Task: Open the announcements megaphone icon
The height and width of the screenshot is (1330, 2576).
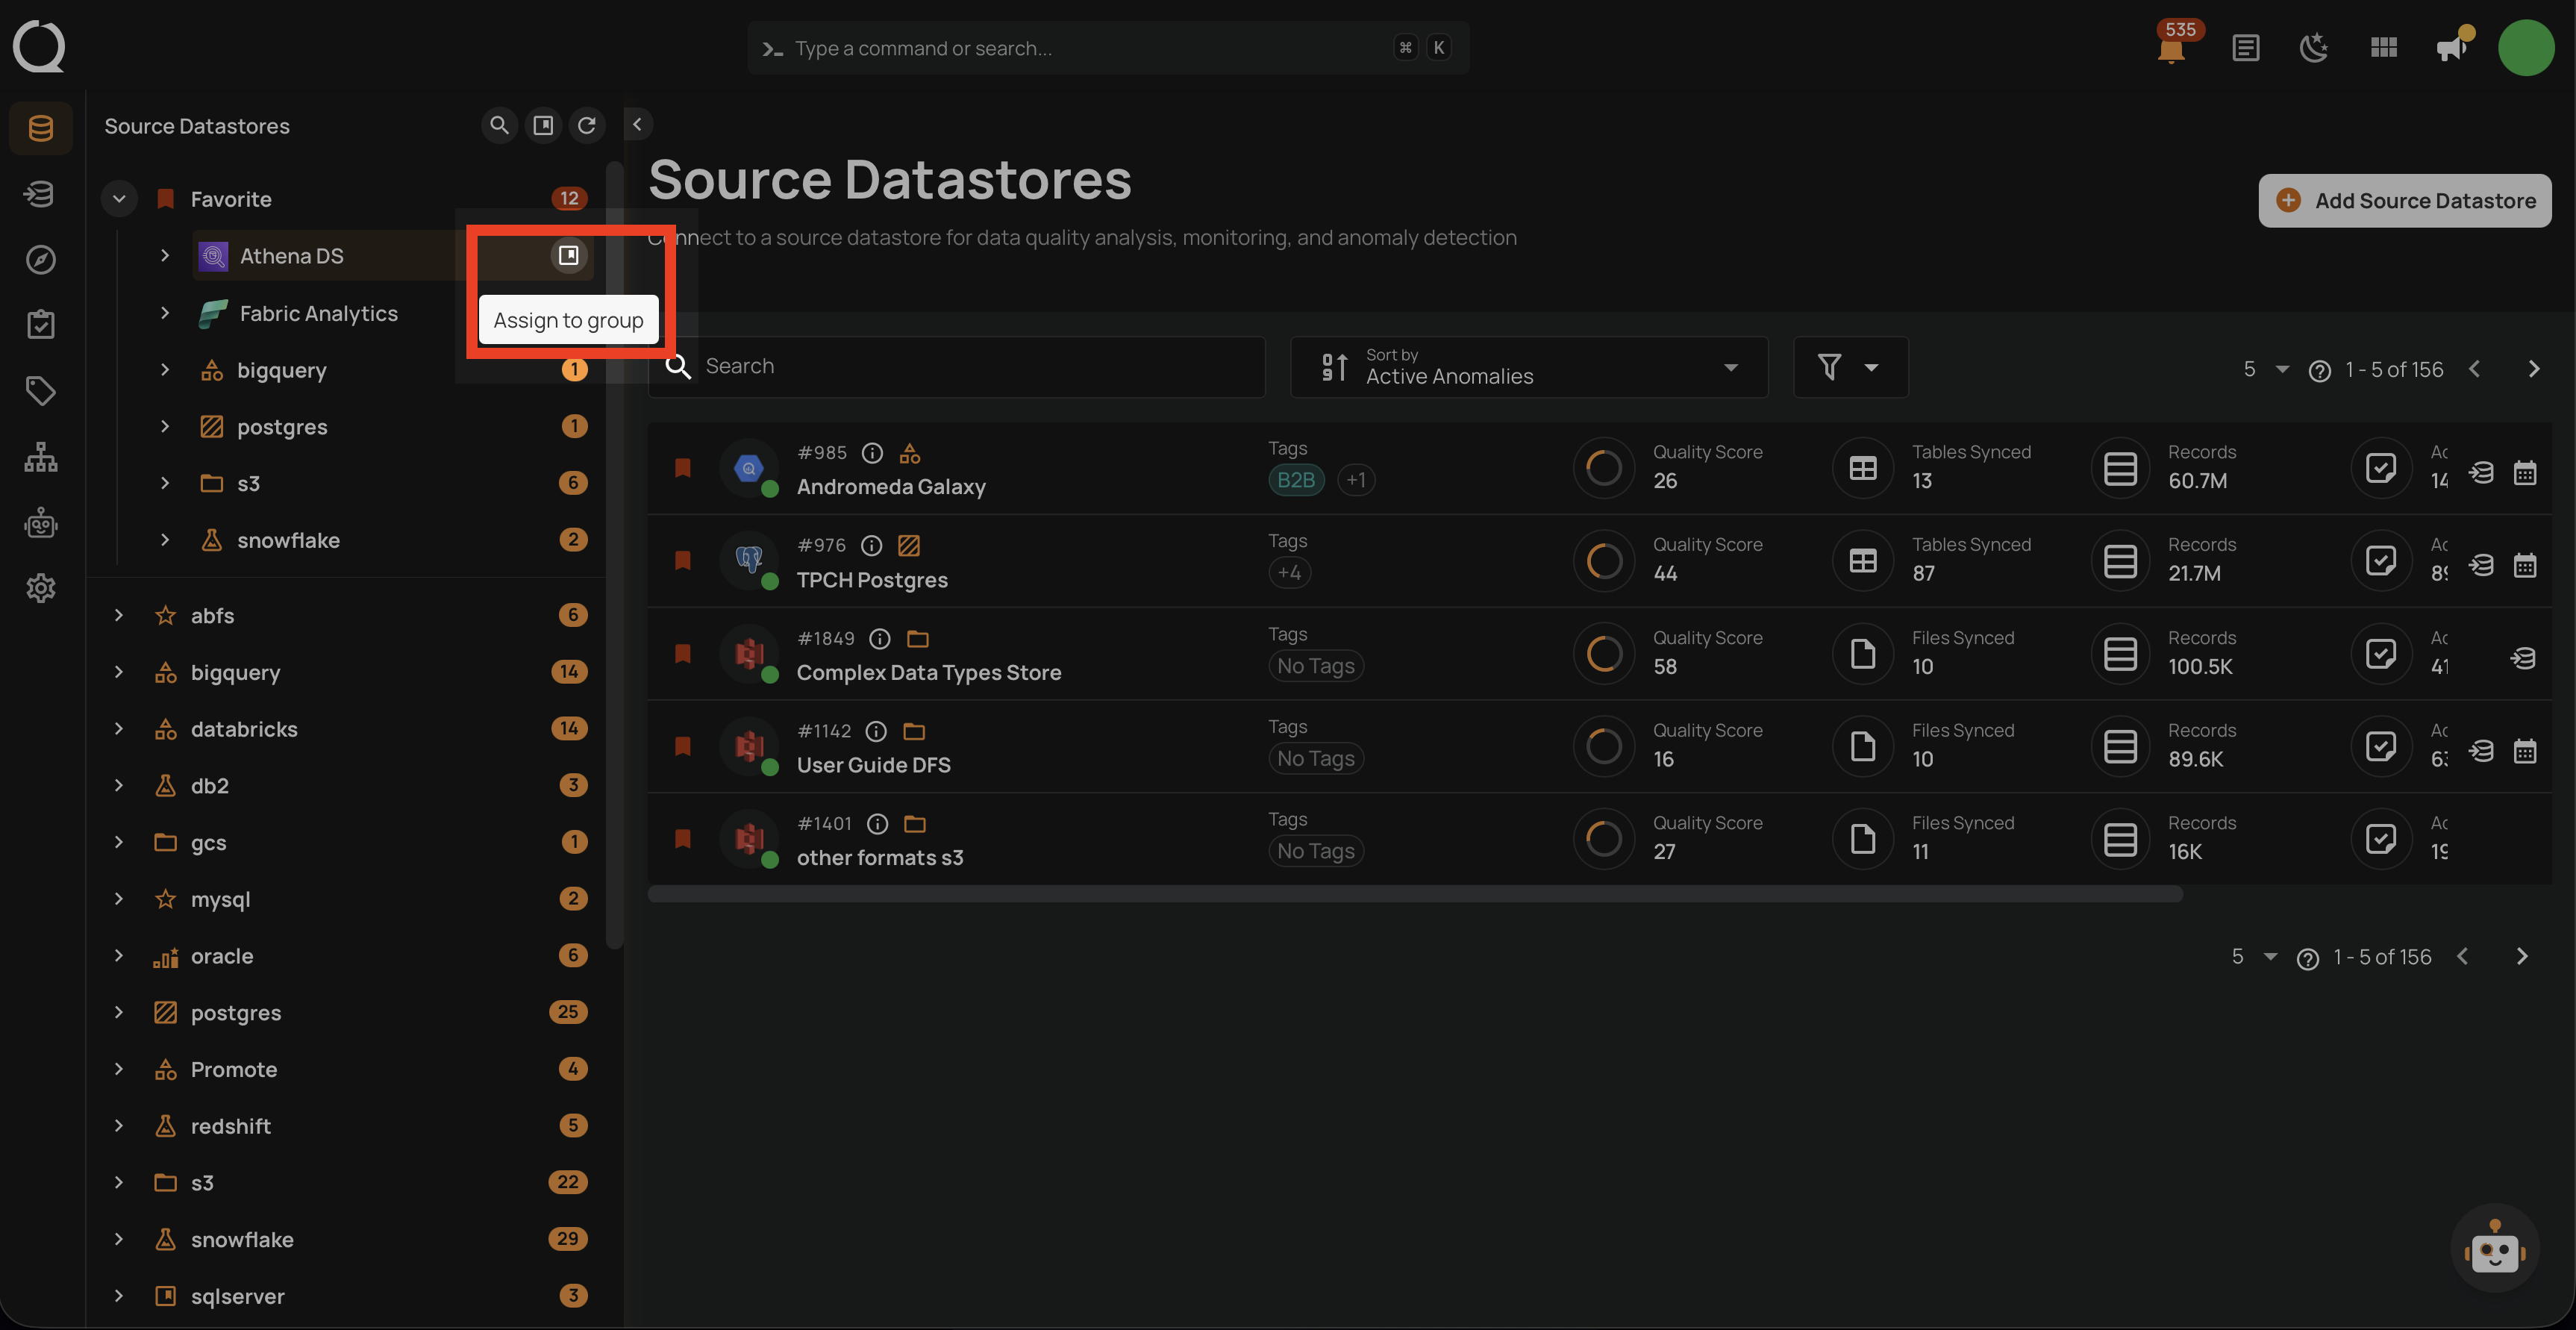Action: coord(2451,47)
